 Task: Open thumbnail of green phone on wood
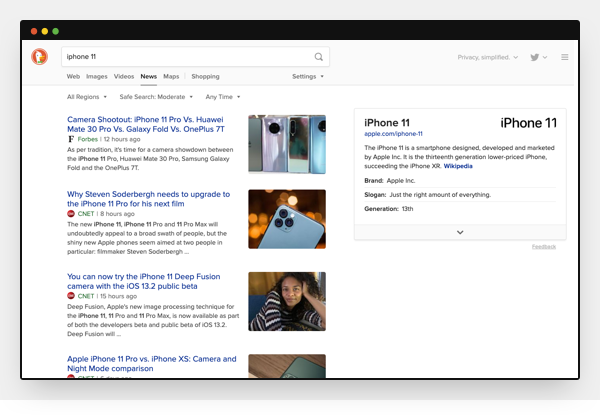coord(287,366)
